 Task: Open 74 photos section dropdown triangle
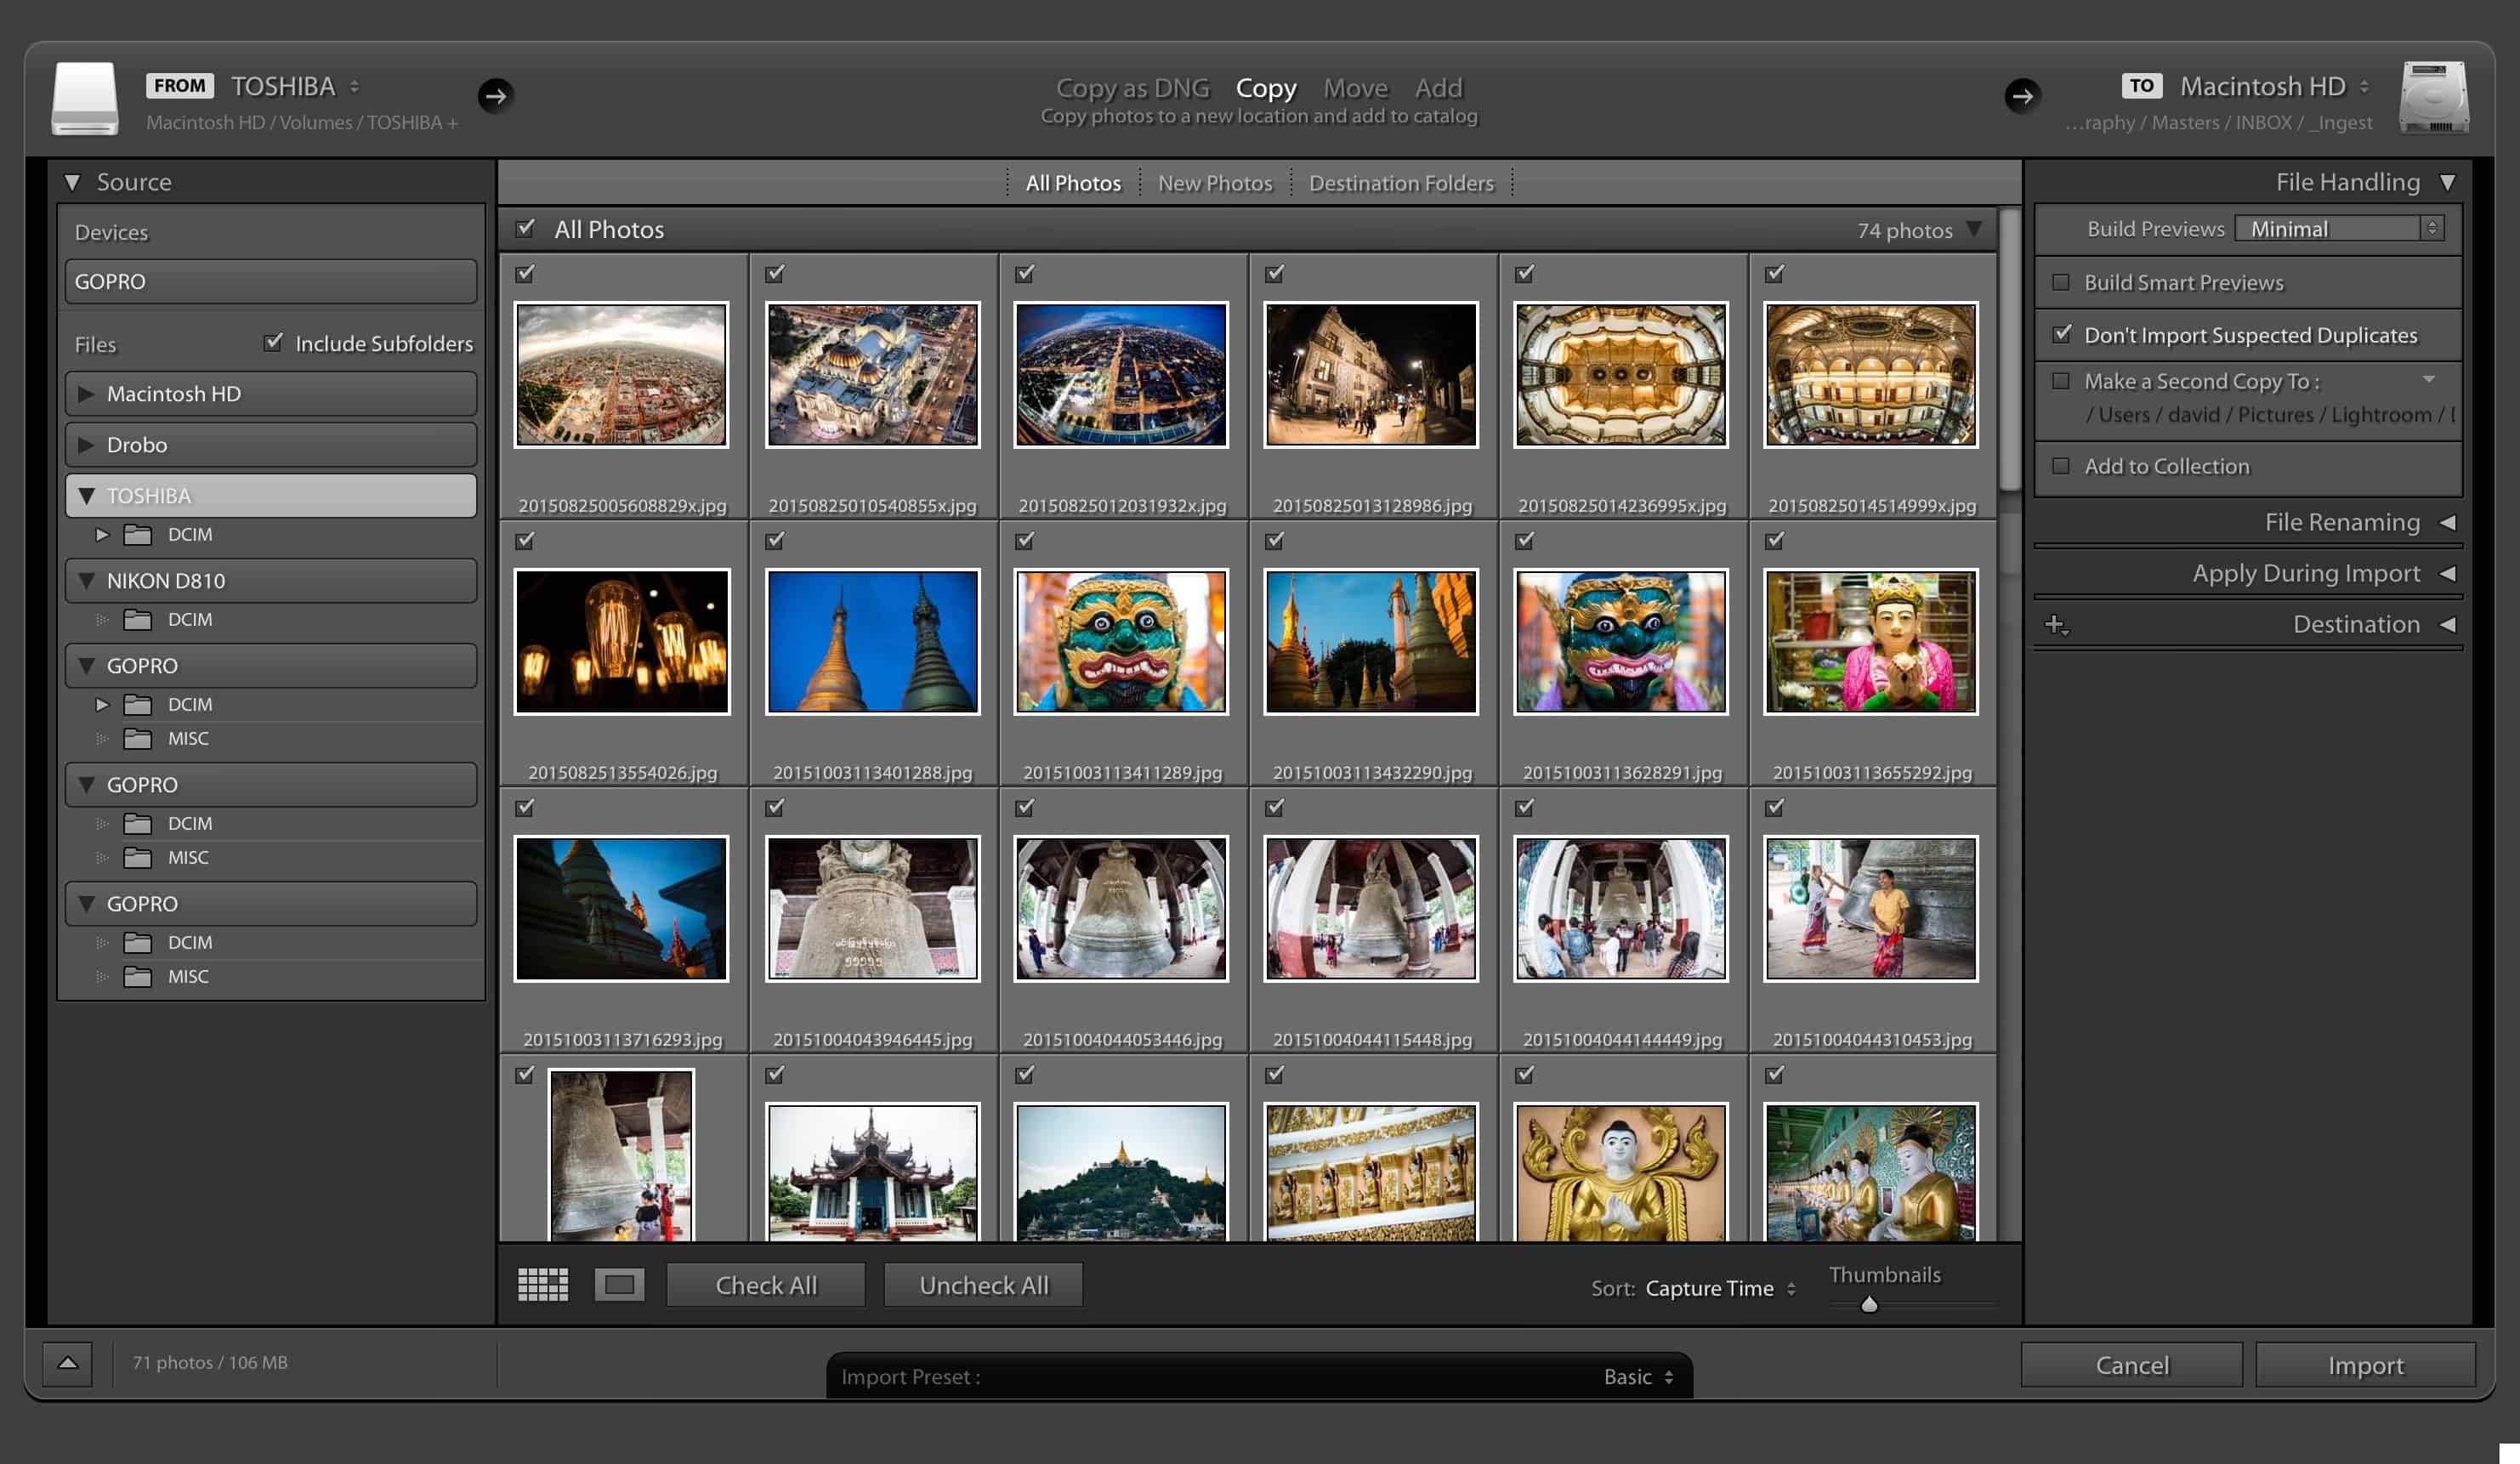(x=1974, y=229)
